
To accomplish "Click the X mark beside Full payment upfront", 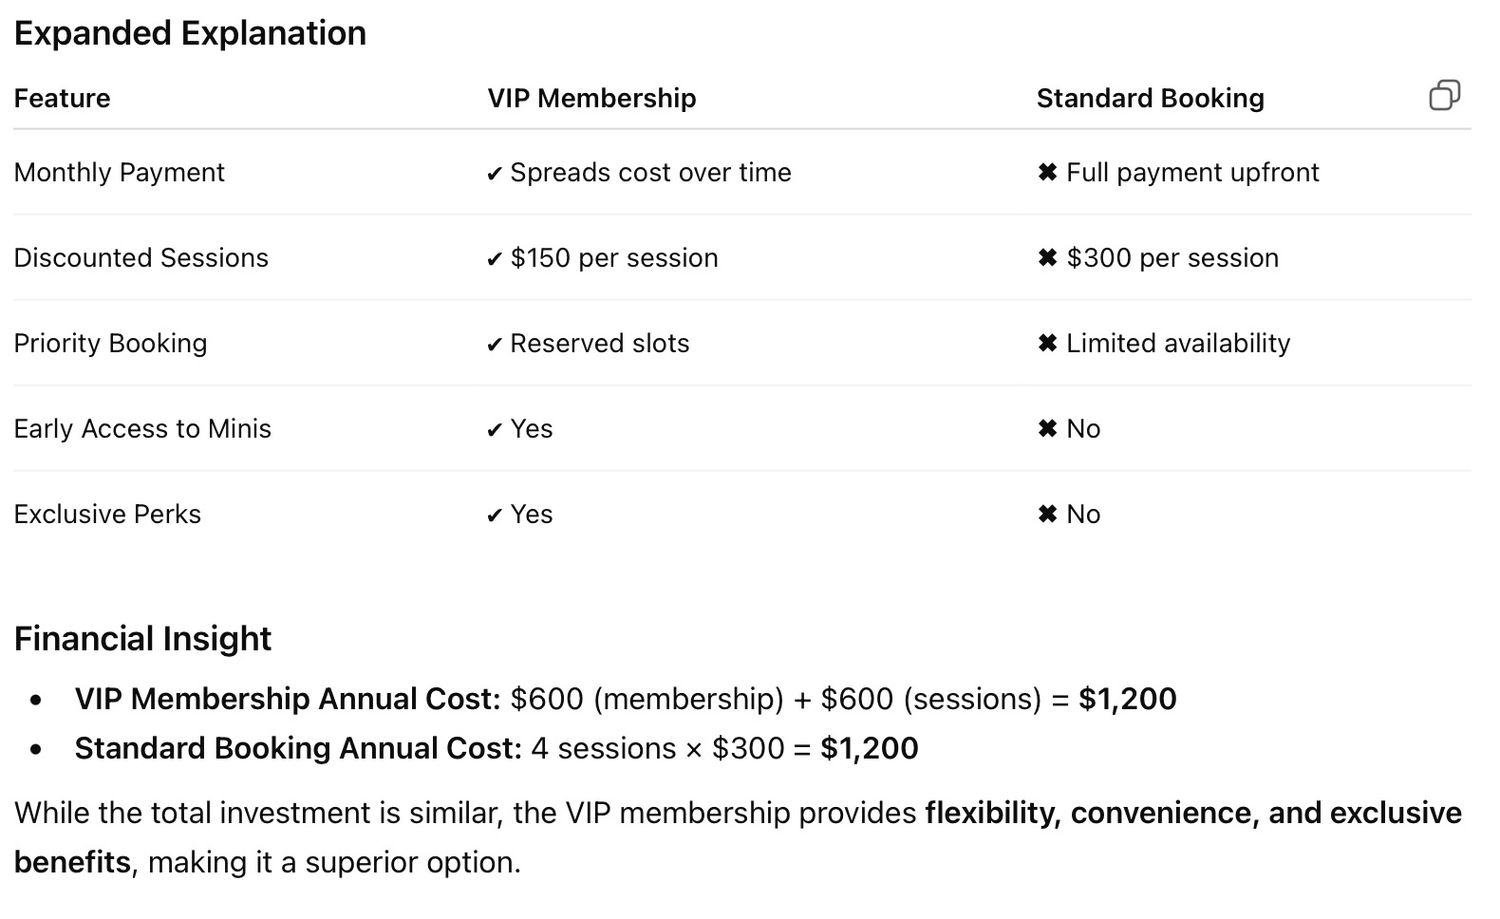I will 1047,173.
